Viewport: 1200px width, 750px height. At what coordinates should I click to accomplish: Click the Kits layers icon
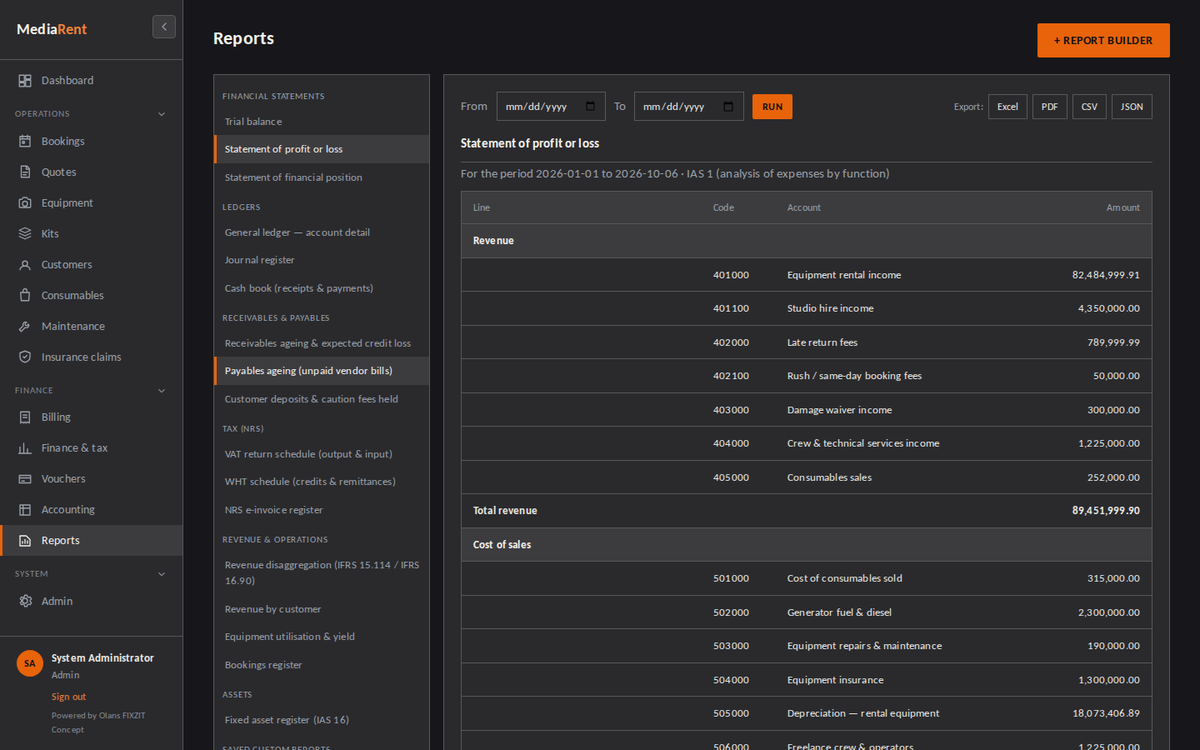coord(25,234)
